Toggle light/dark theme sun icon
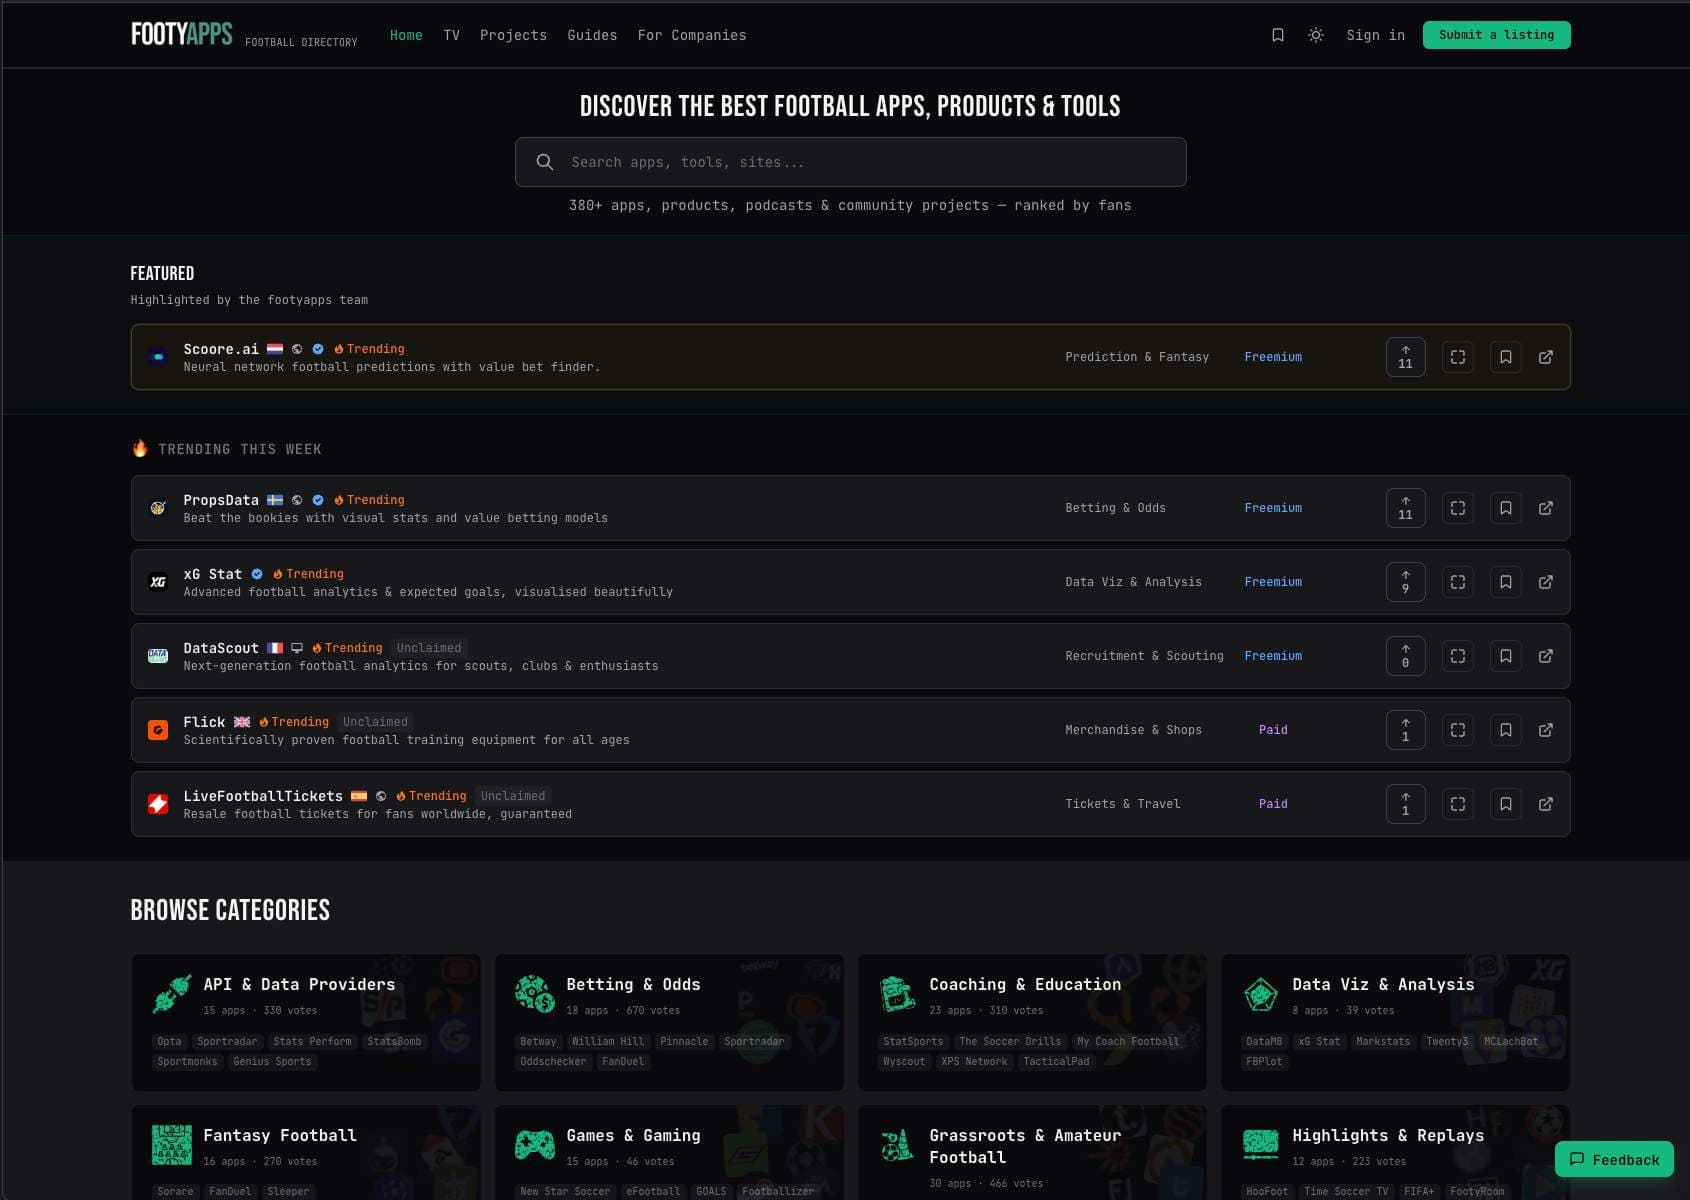The height and width of the screenshot is (1200, 1690). pyautogui.click(x=1315, y=35)
